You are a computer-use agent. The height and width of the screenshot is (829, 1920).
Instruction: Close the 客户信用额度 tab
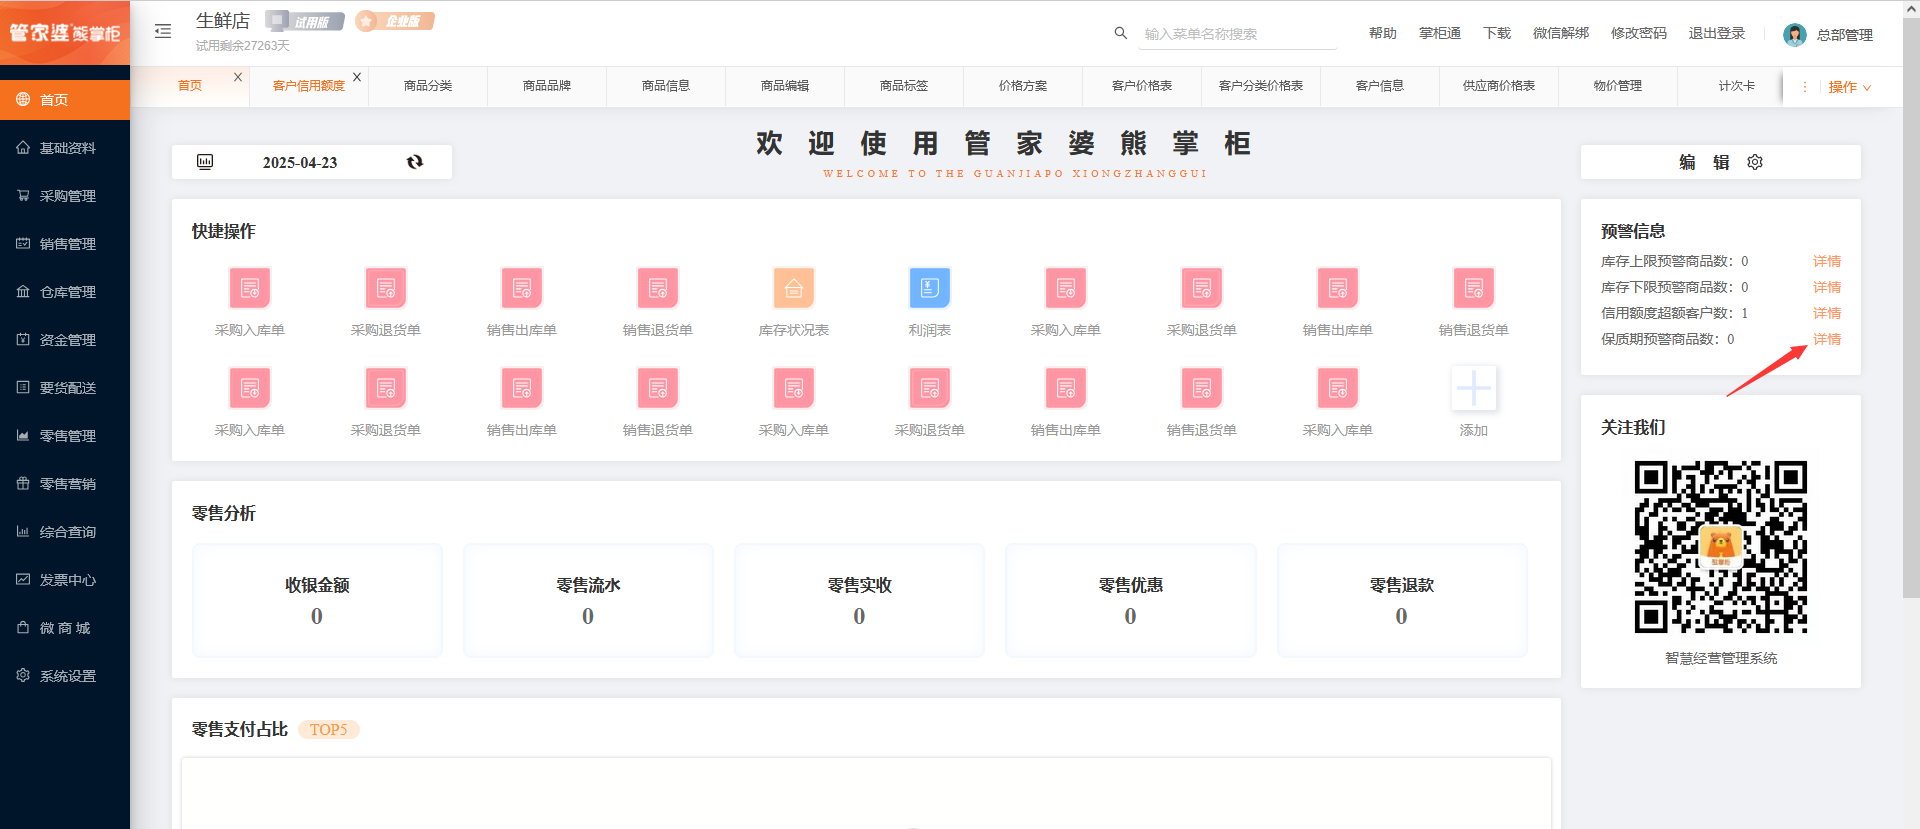tap(357, 77)
